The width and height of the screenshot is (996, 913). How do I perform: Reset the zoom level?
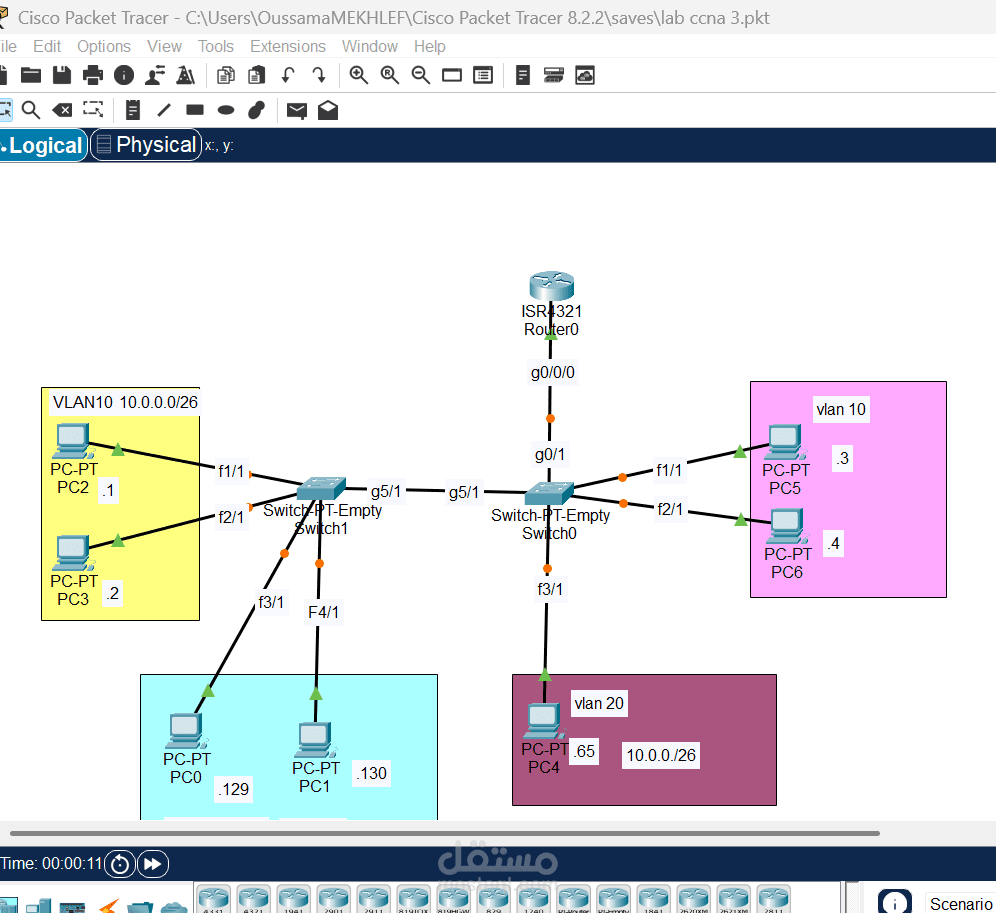pos(390,75)
